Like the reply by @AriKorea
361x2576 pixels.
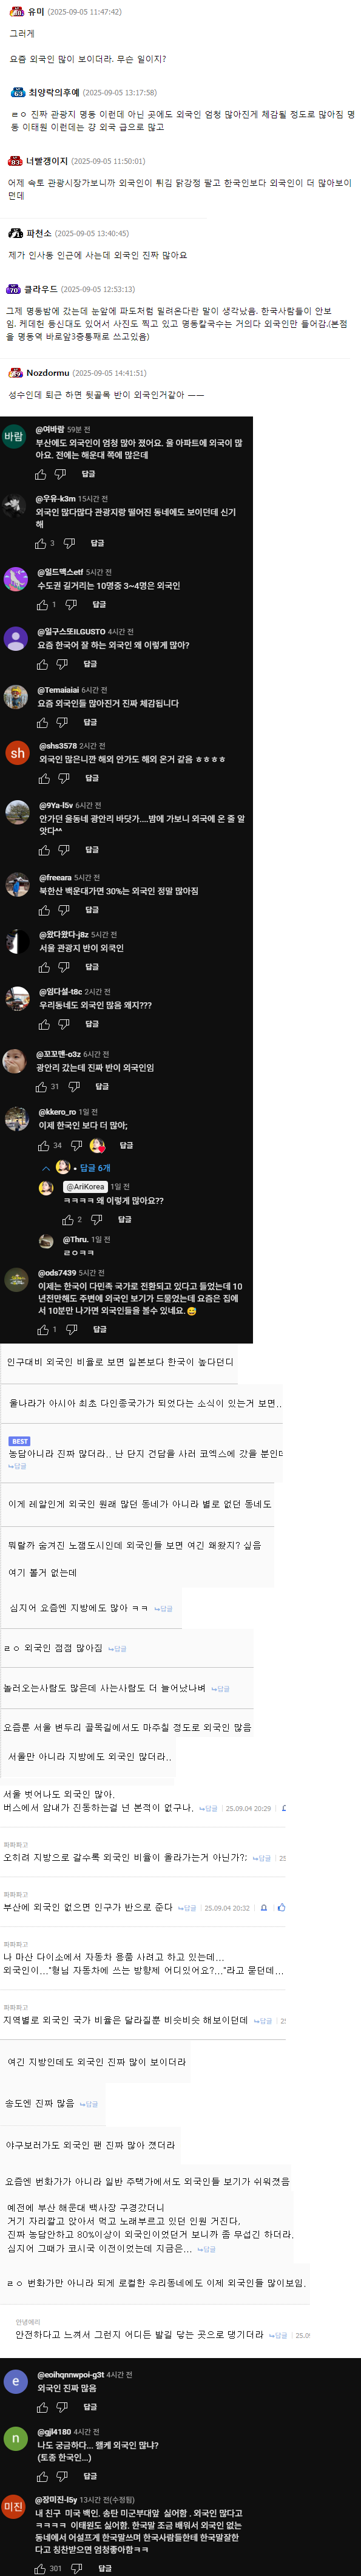pyautogui.click(x=68, y=1219)
